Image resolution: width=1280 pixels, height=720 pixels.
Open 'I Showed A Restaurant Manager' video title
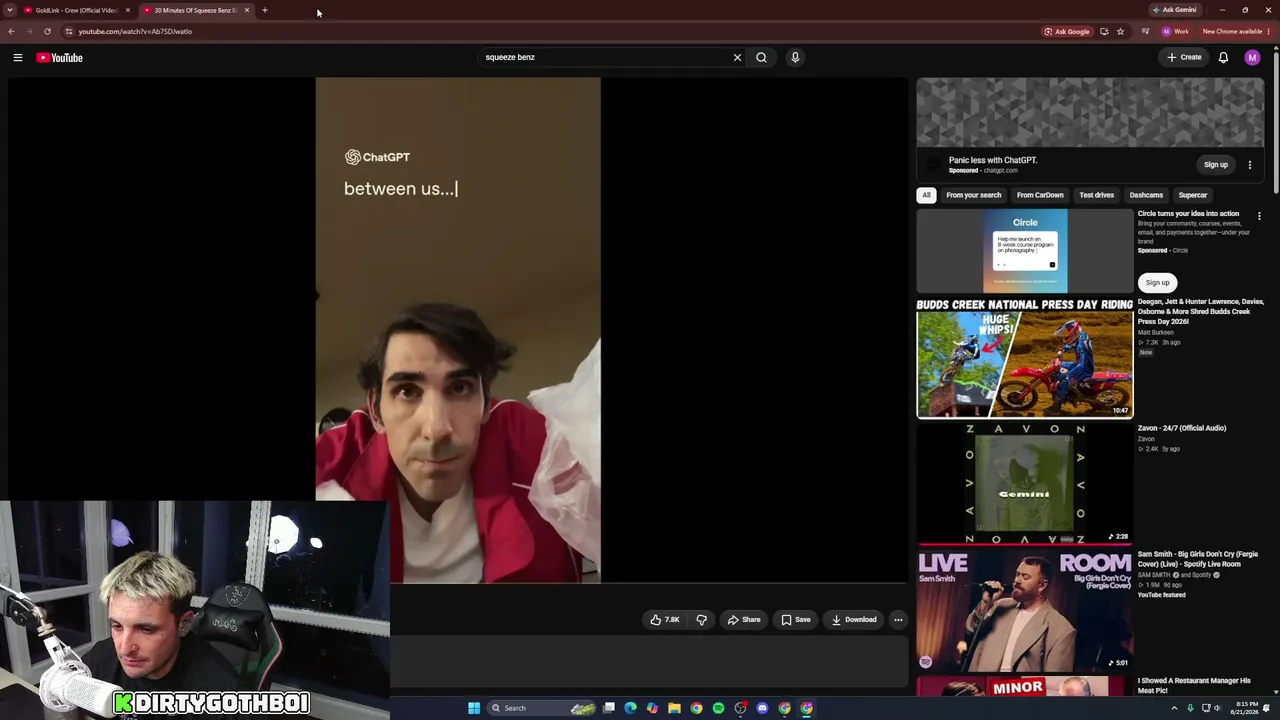(1194, 685)
